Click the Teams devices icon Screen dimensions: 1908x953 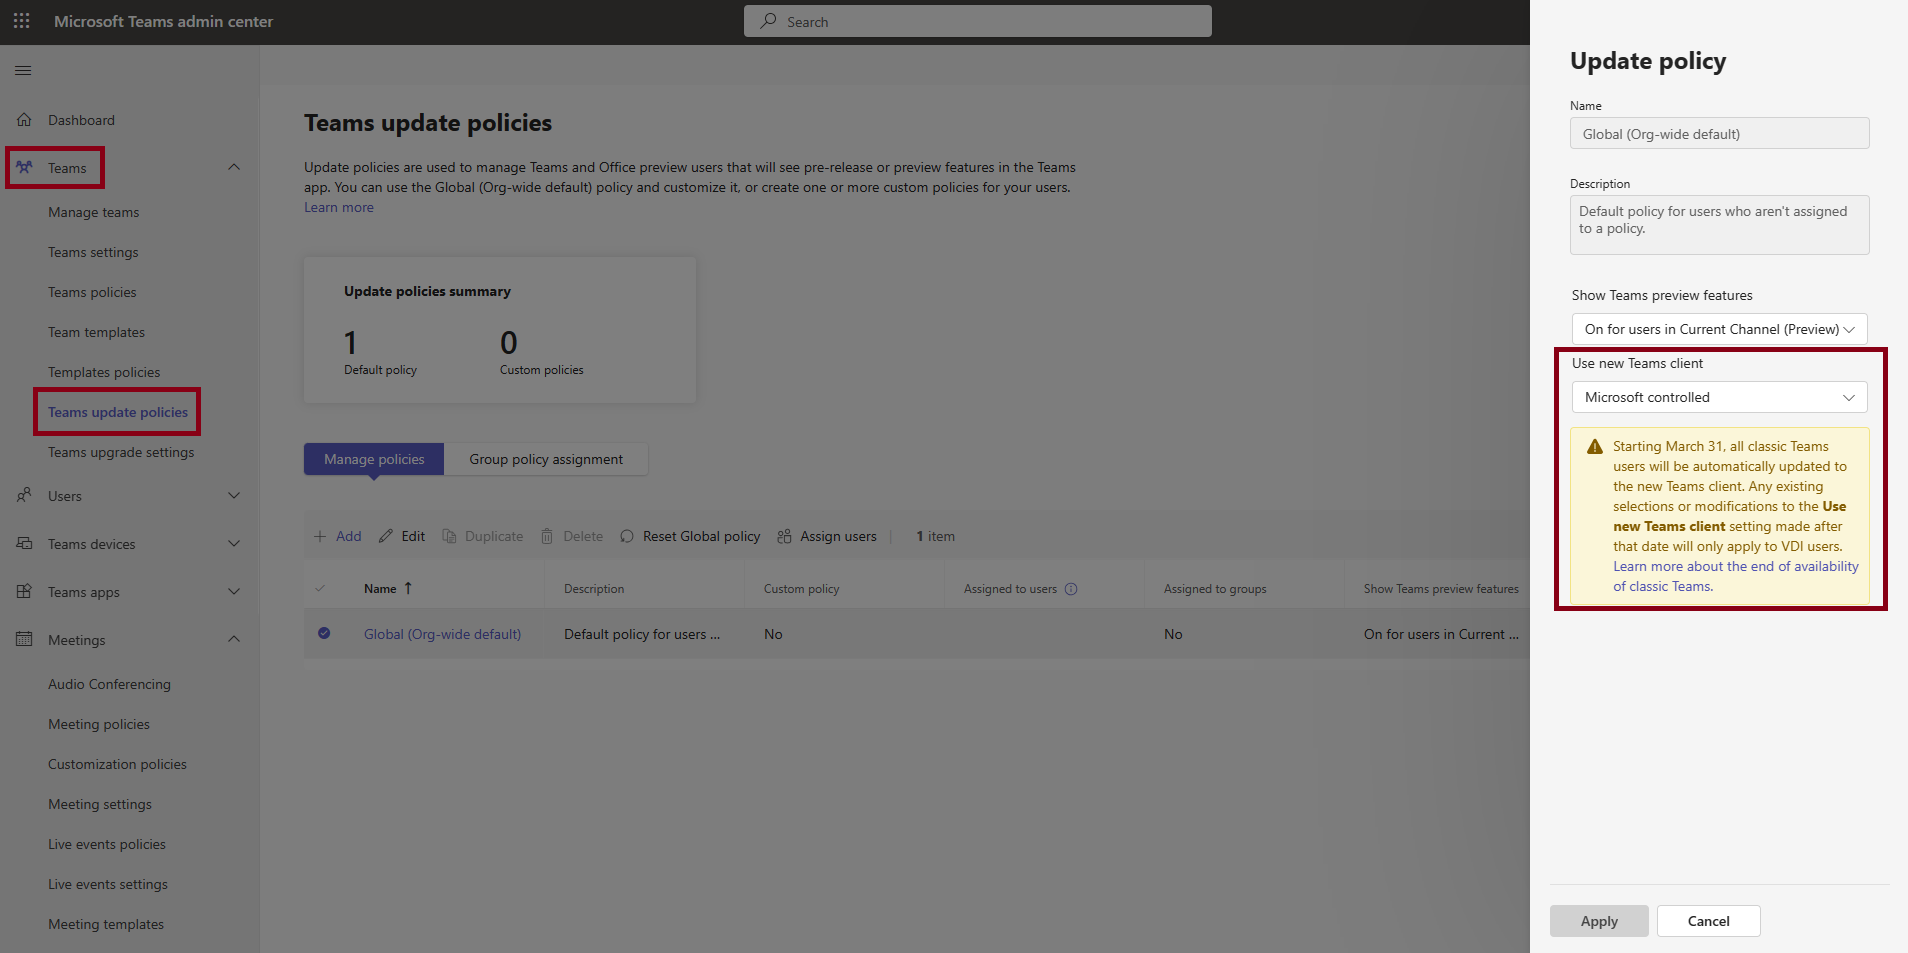point(24,543)
